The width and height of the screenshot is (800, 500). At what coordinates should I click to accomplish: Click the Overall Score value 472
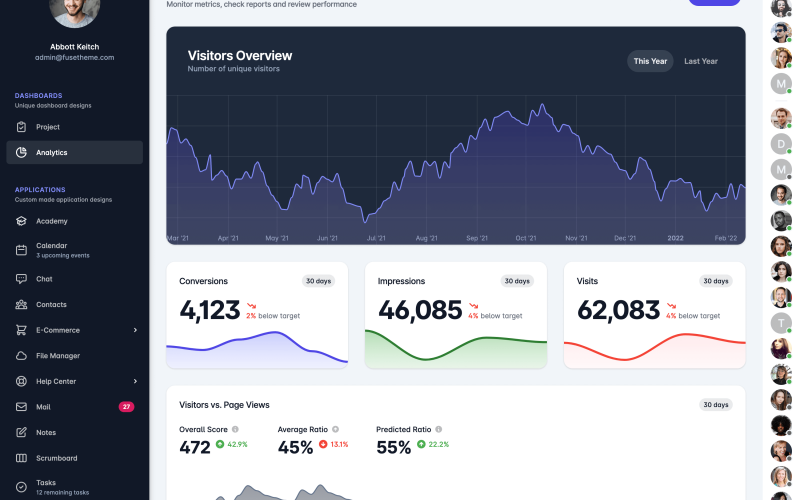pos(194,447)
